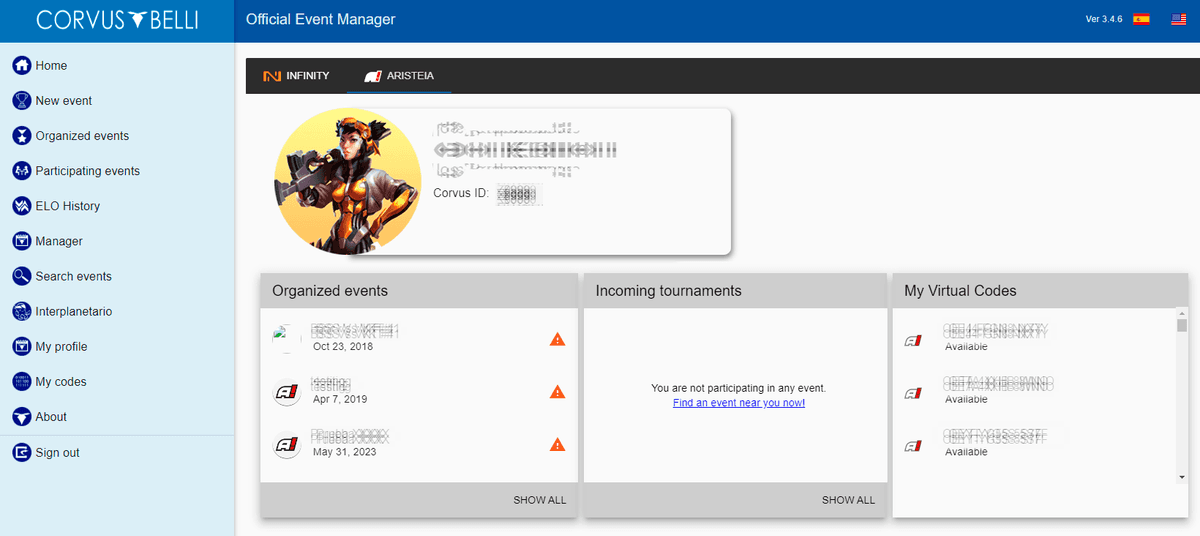Click scroll-down arrow in My Virtual Codes
1200x536 pixels.
pos(1182,478)
